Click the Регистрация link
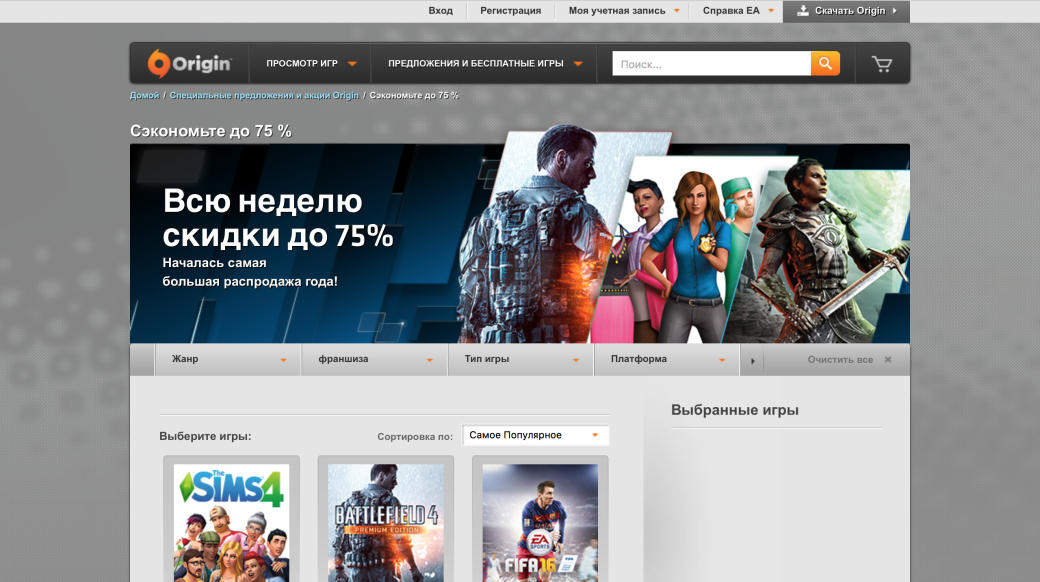 point(511,11)
